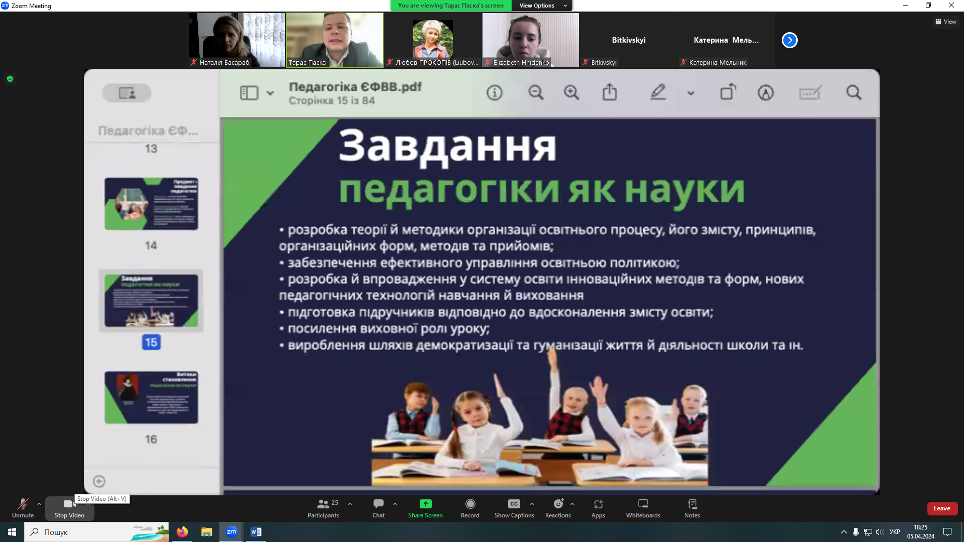Start recording the meeting
The width and height of the screenshot is (964, 542).
tap(469, 508)
